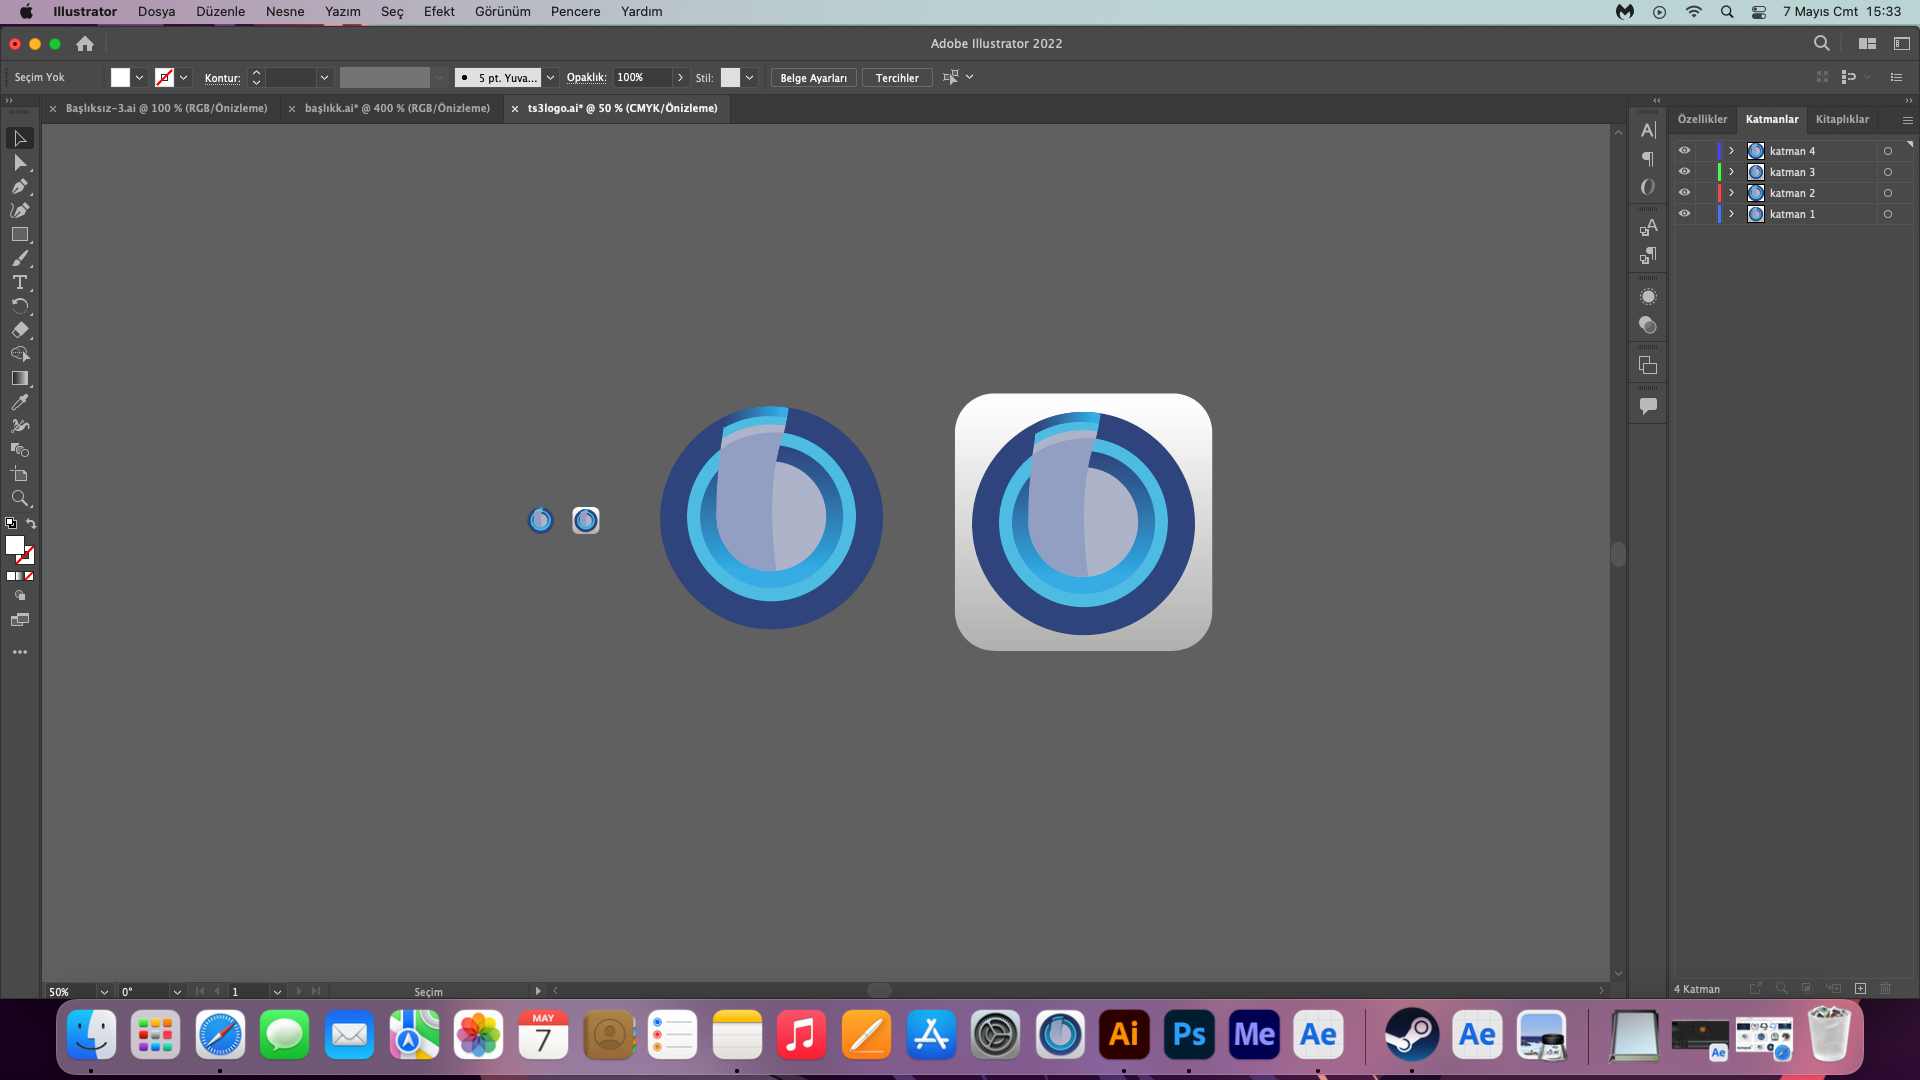Expand katman 2 layer chevron
Image resolution: width=1920 pixels, height=1080 pixels.
point(1731,193)
